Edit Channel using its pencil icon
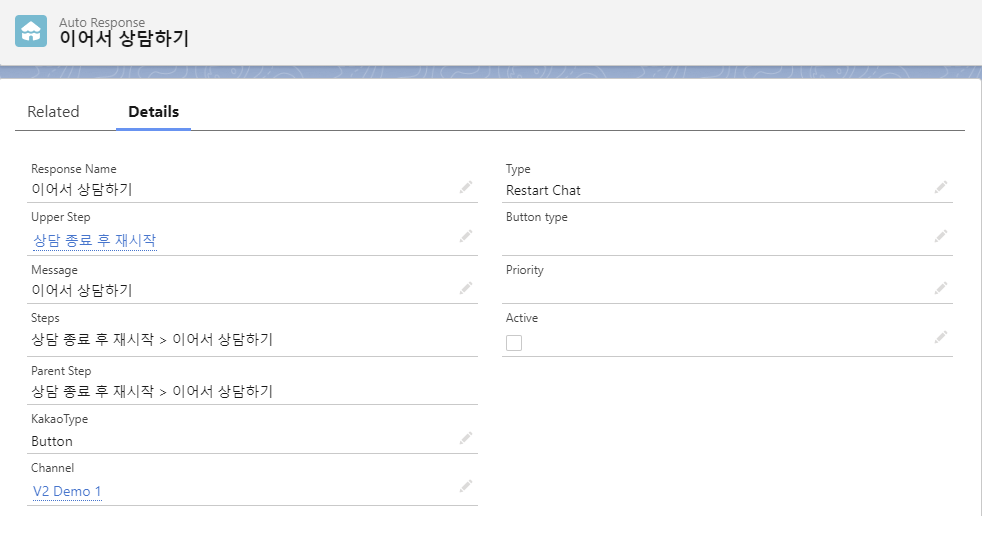 (465, 486)
